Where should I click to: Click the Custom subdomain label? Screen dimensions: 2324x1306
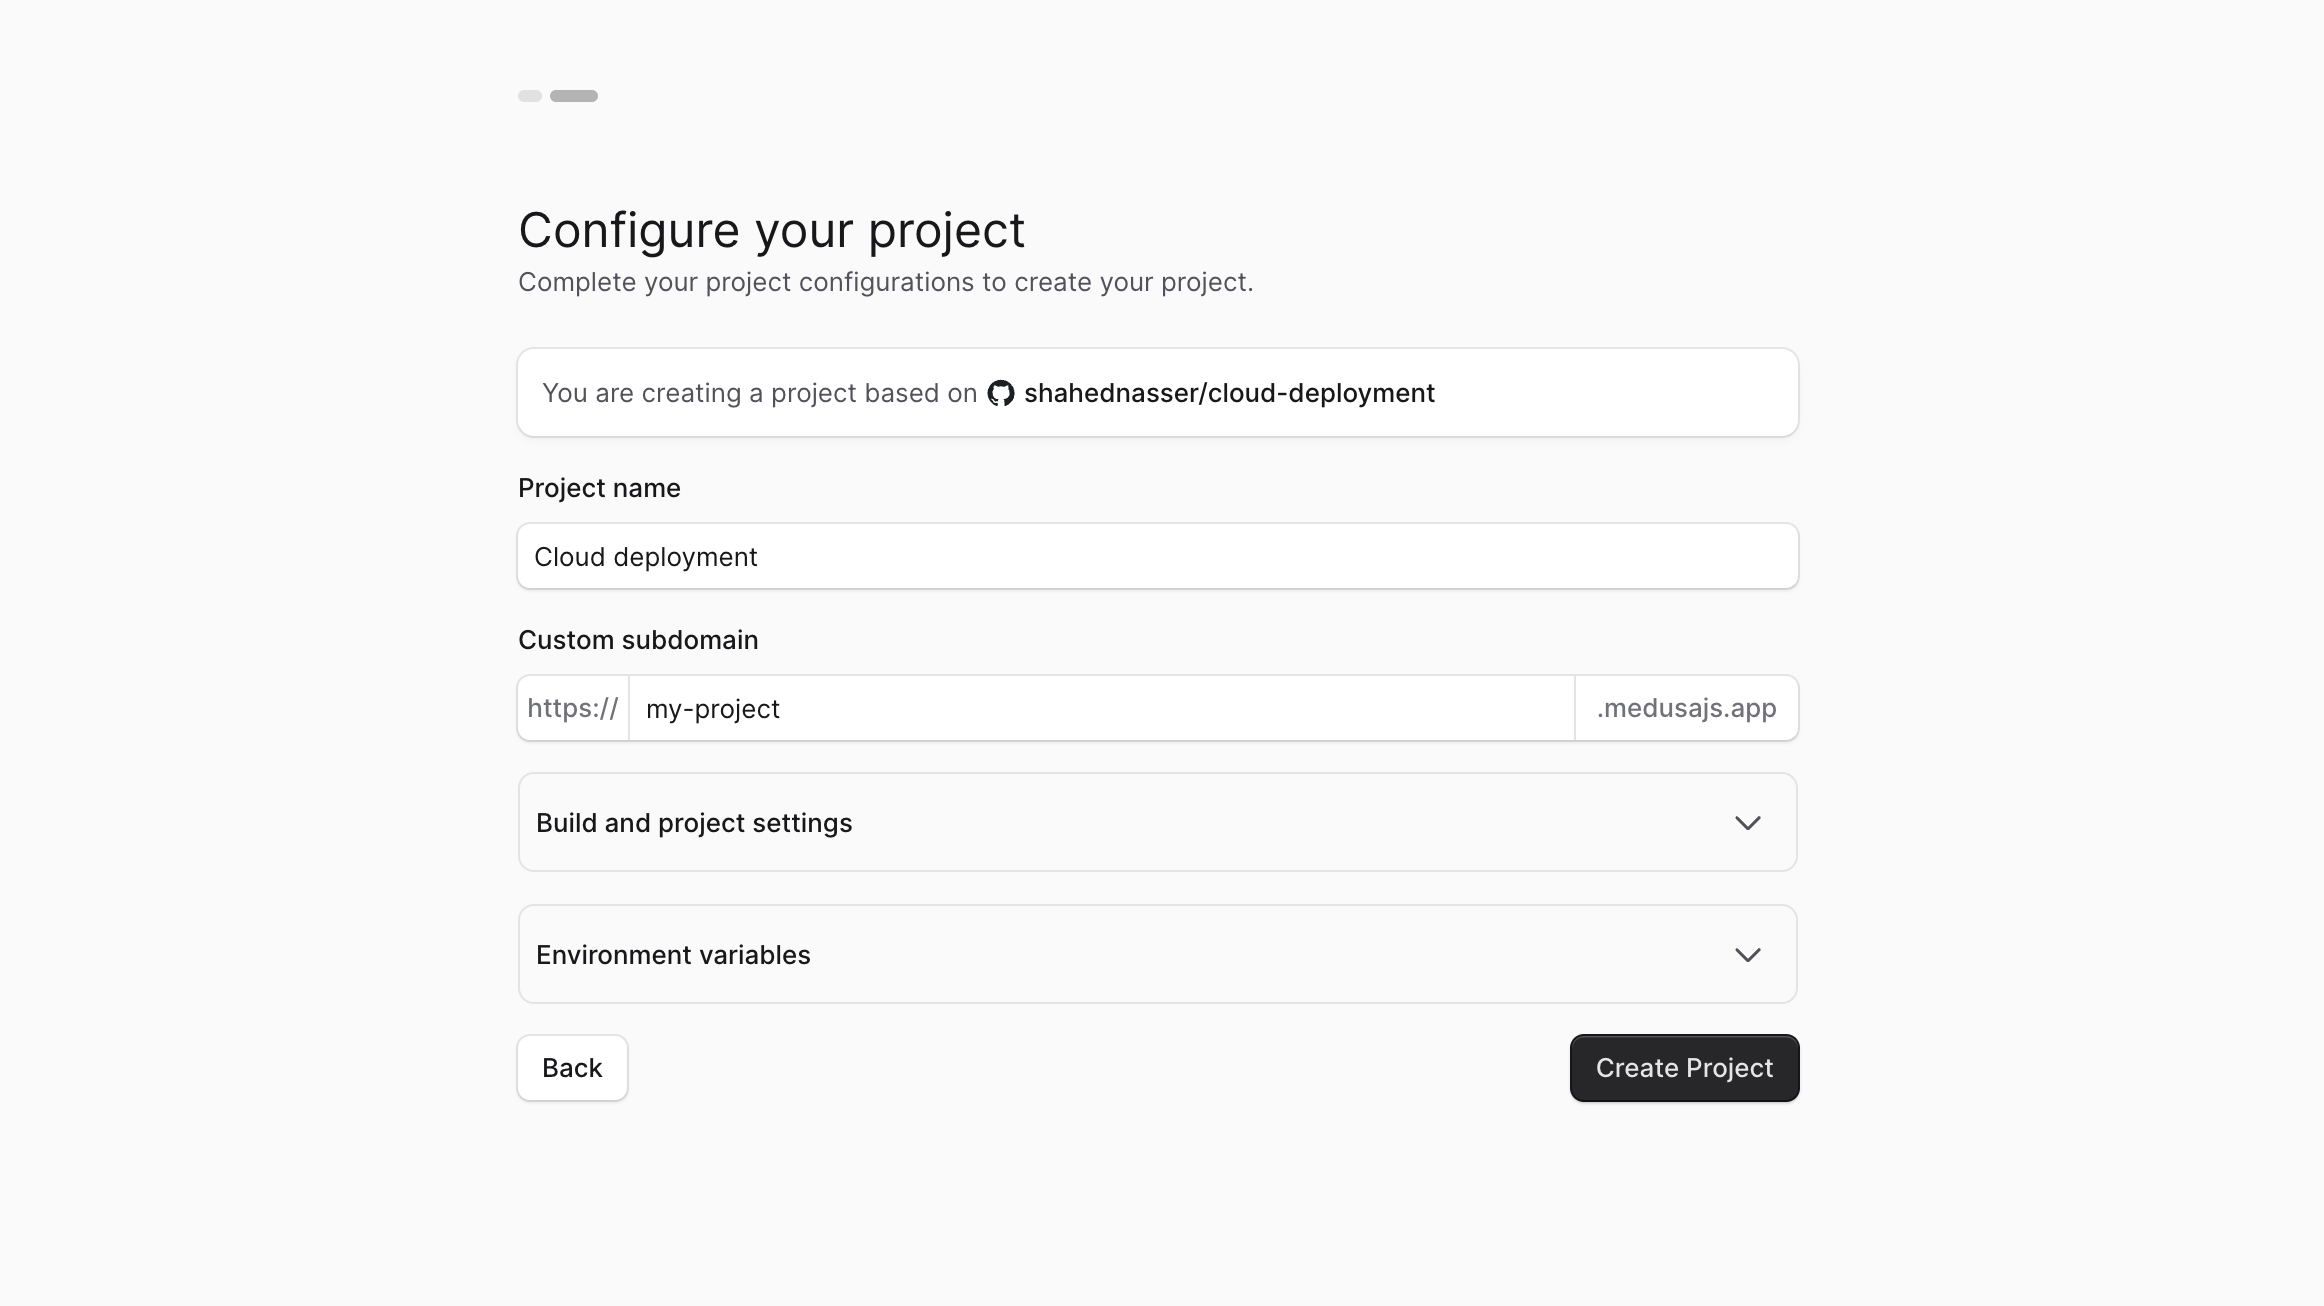point(638,640)
